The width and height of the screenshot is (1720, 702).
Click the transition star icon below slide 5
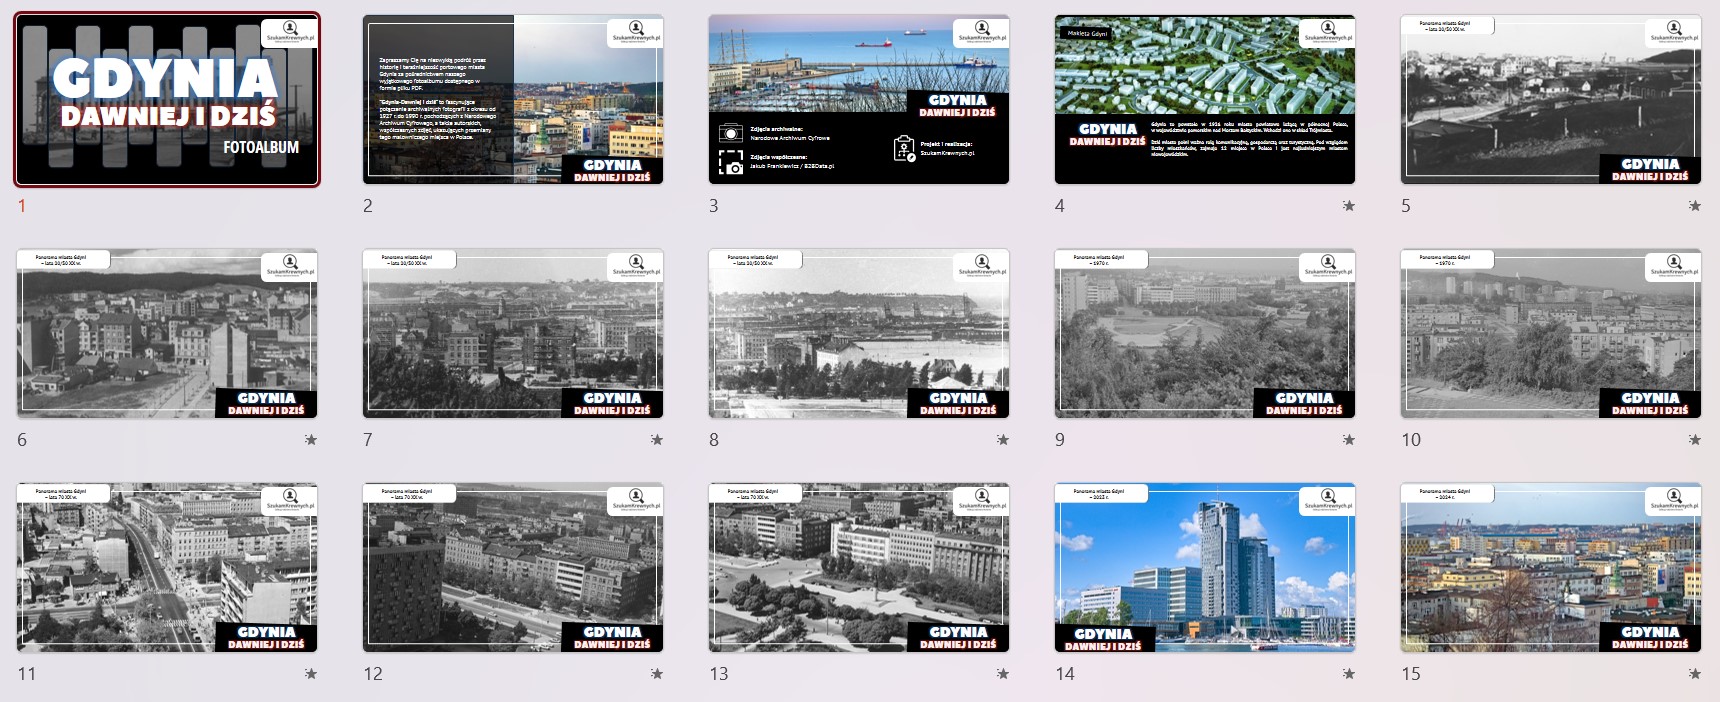(1694, 206)
